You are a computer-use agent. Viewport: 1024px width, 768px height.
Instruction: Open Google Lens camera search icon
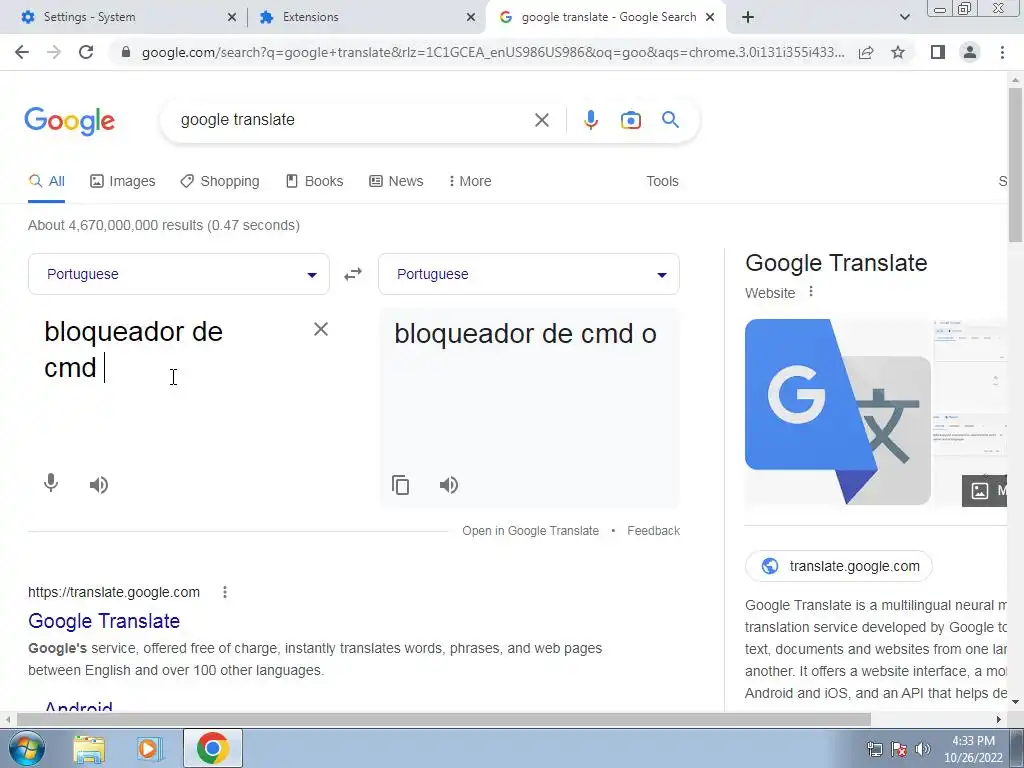pos(630,120)
